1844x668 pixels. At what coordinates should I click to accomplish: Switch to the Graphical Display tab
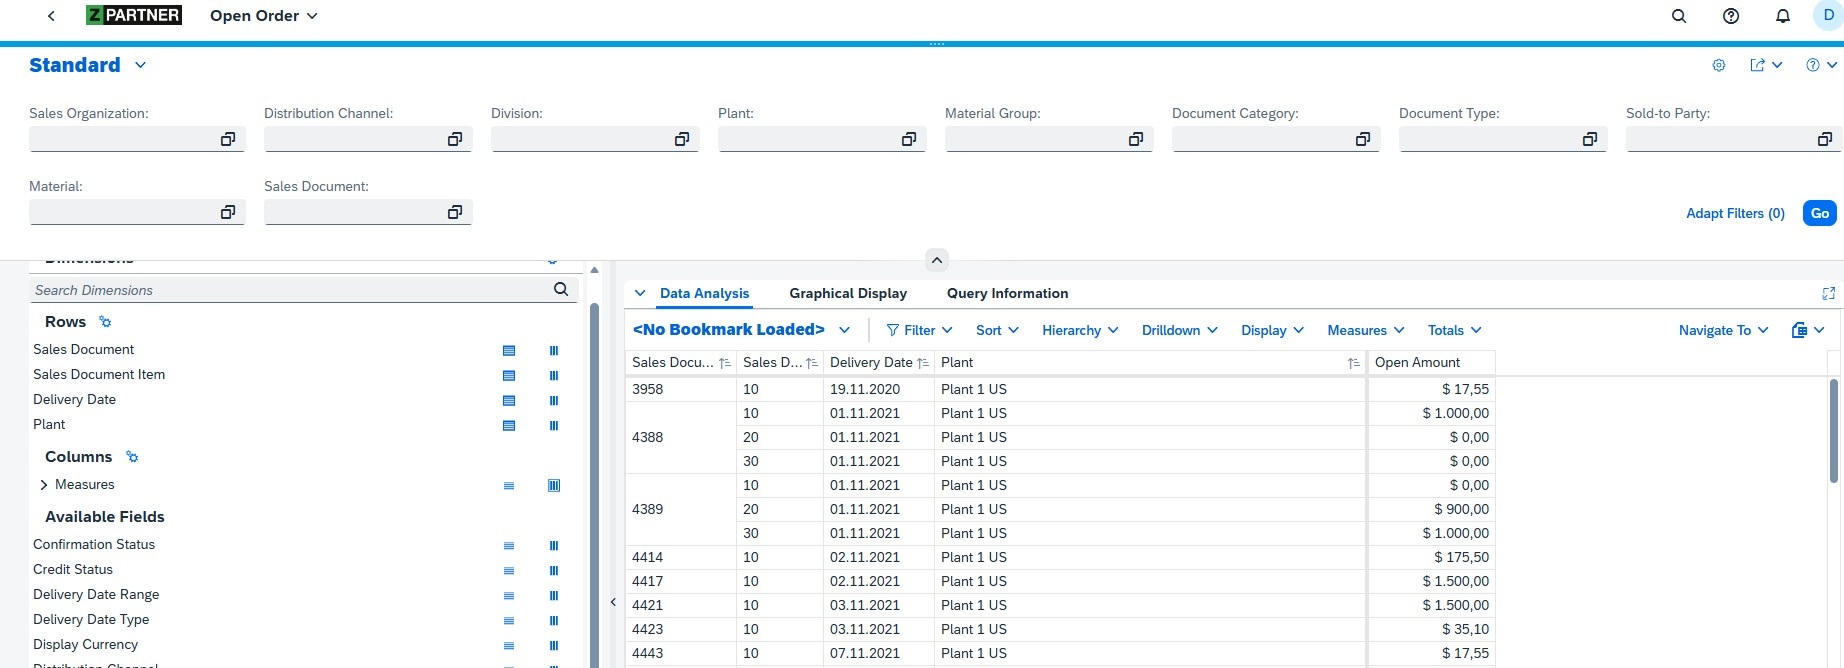pos(847,293)
